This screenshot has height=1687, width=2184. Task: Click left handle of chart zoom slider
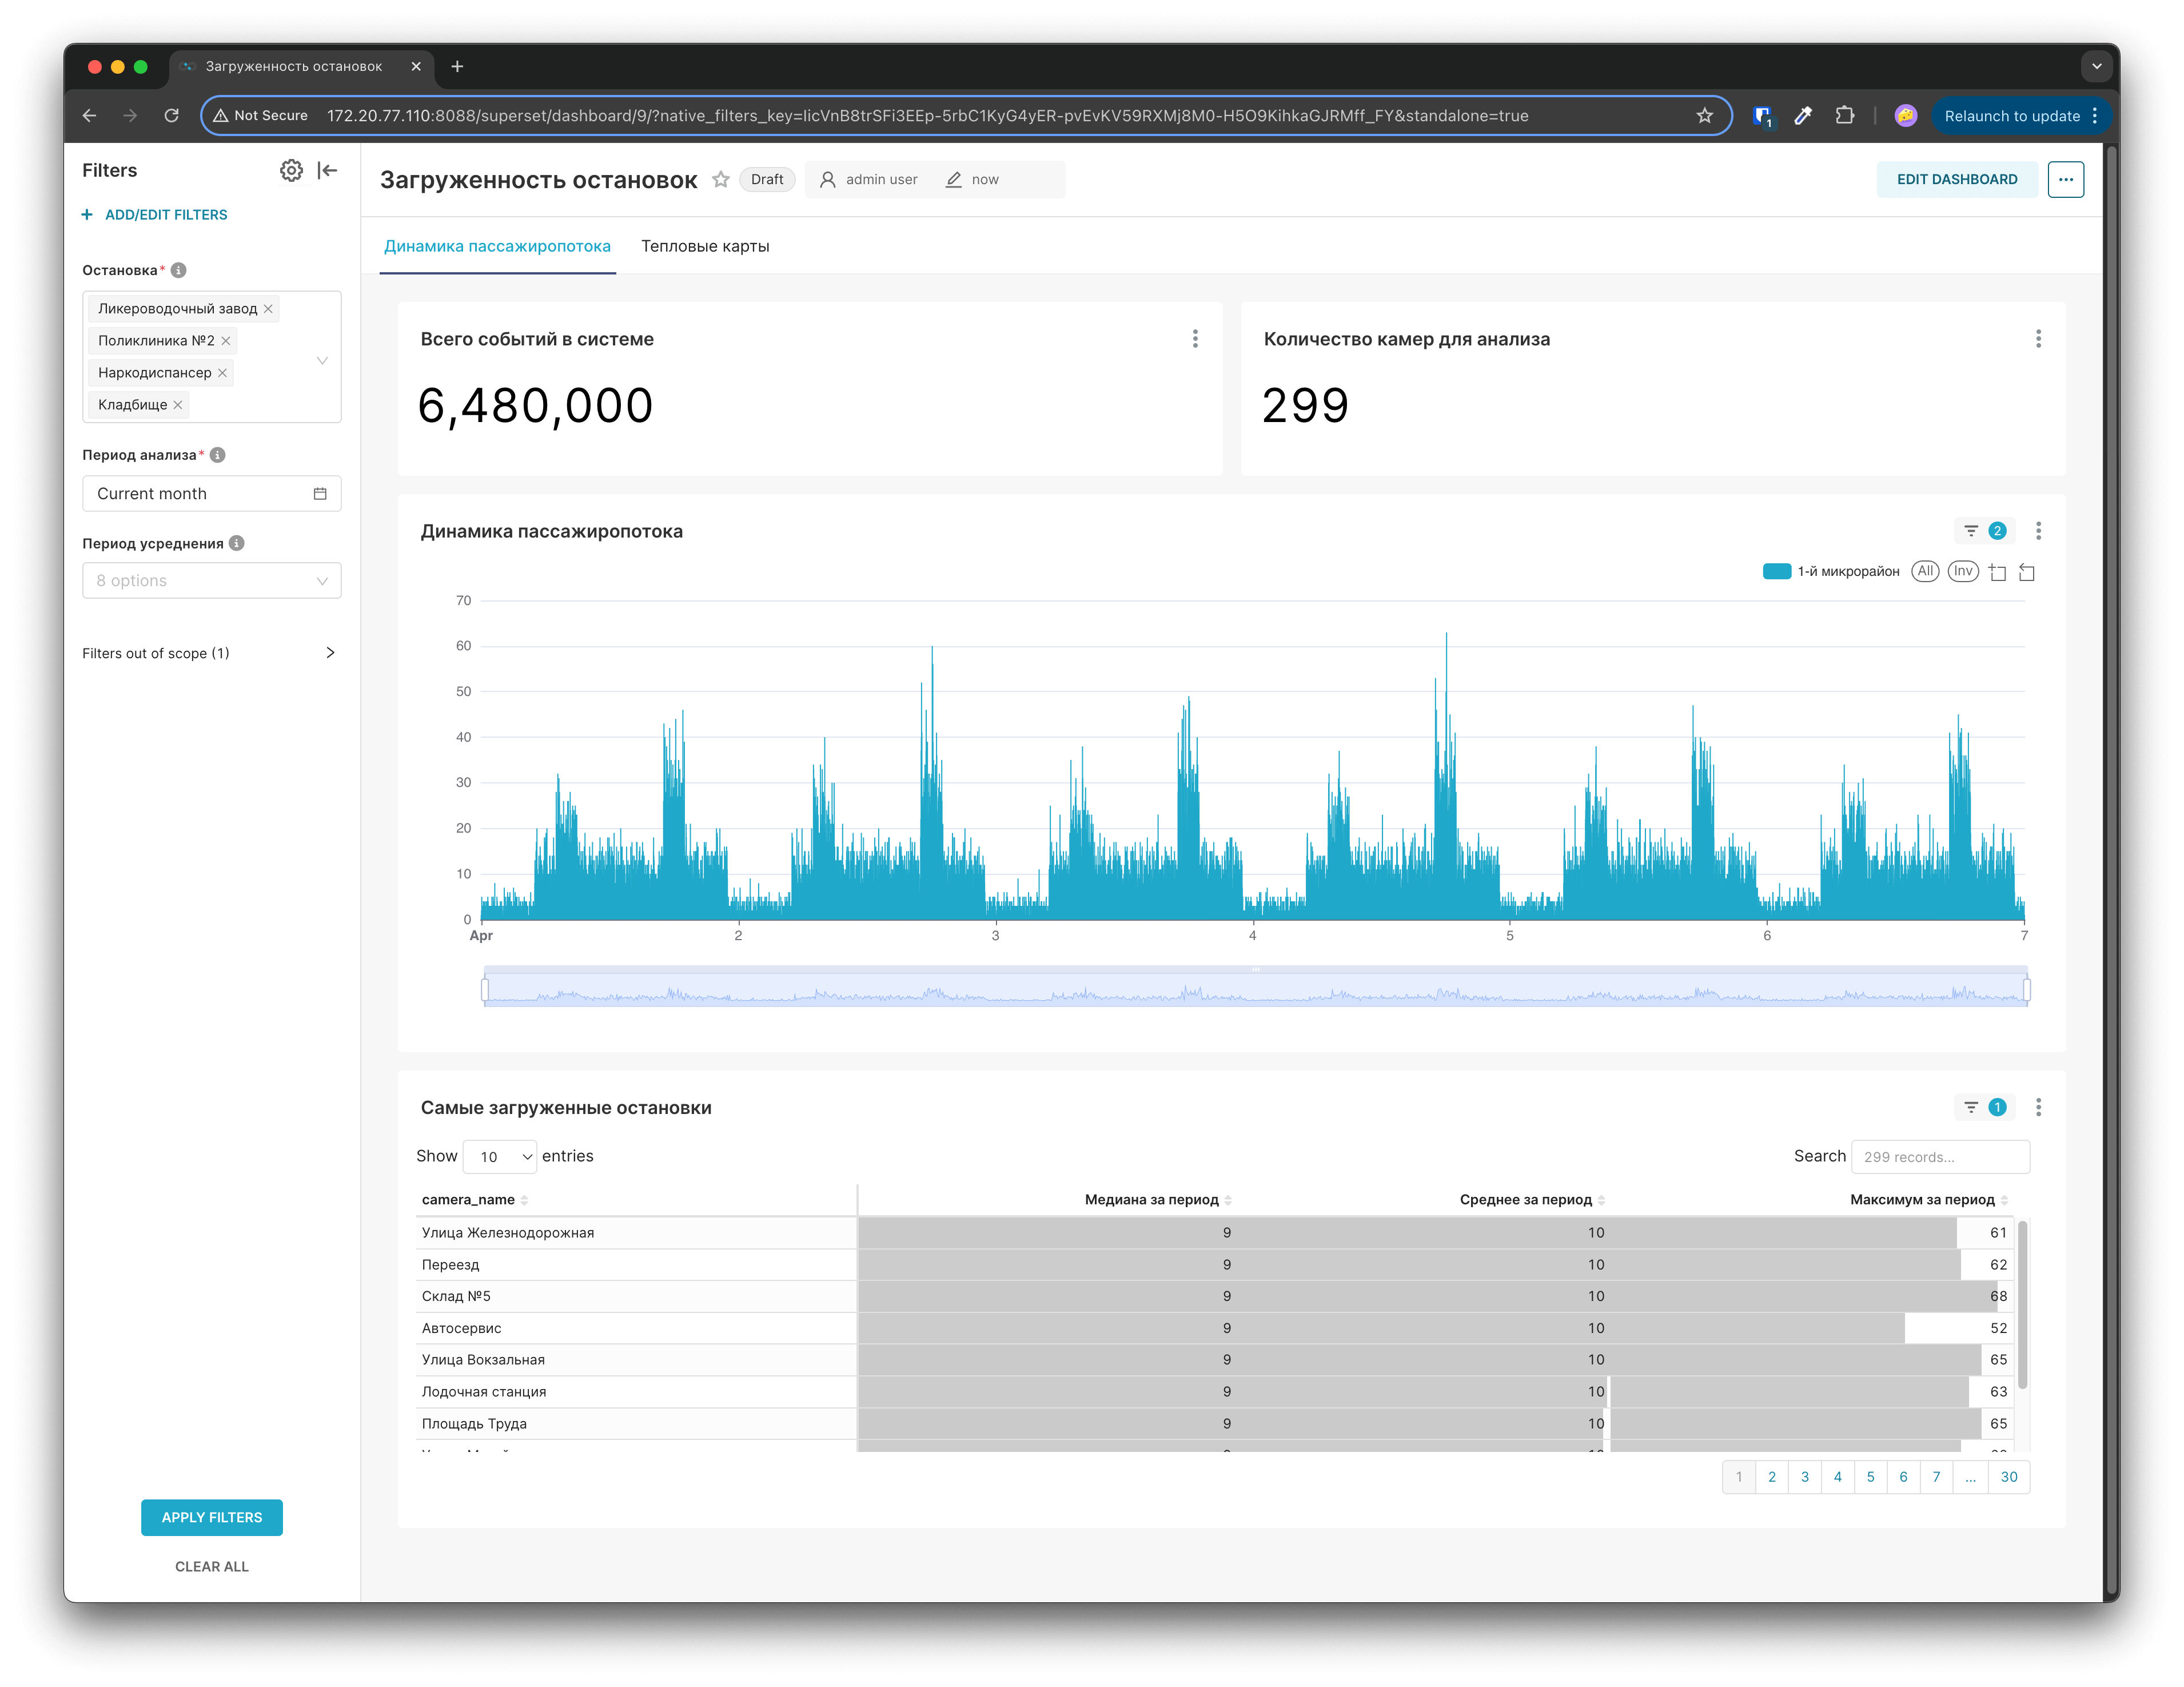coord(485,989)
